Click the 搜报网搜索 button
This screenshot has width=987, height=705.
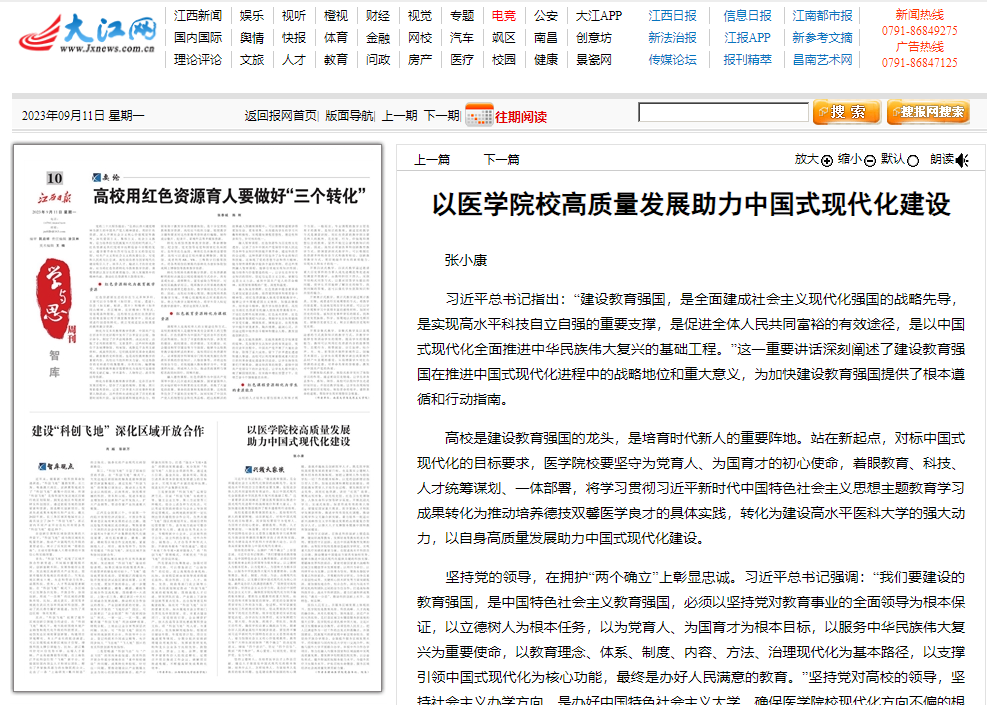pyautogui.click(x=928, y=112)
